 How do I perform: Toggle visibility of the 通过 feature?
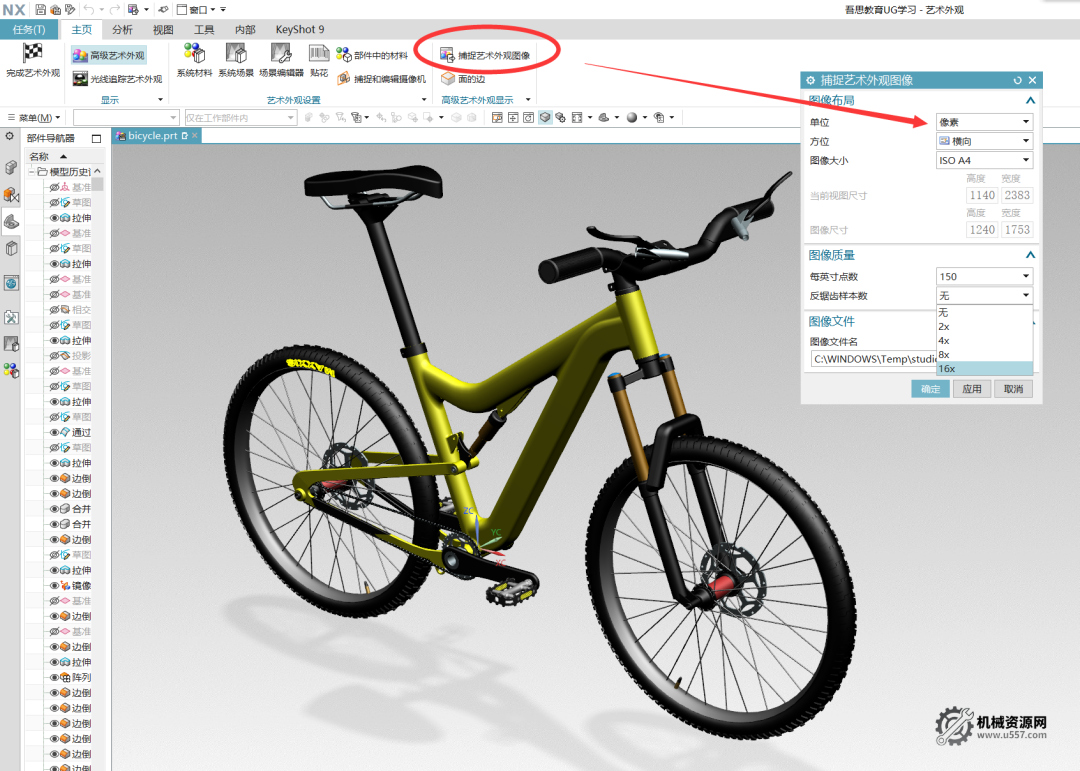pos(55,432)
